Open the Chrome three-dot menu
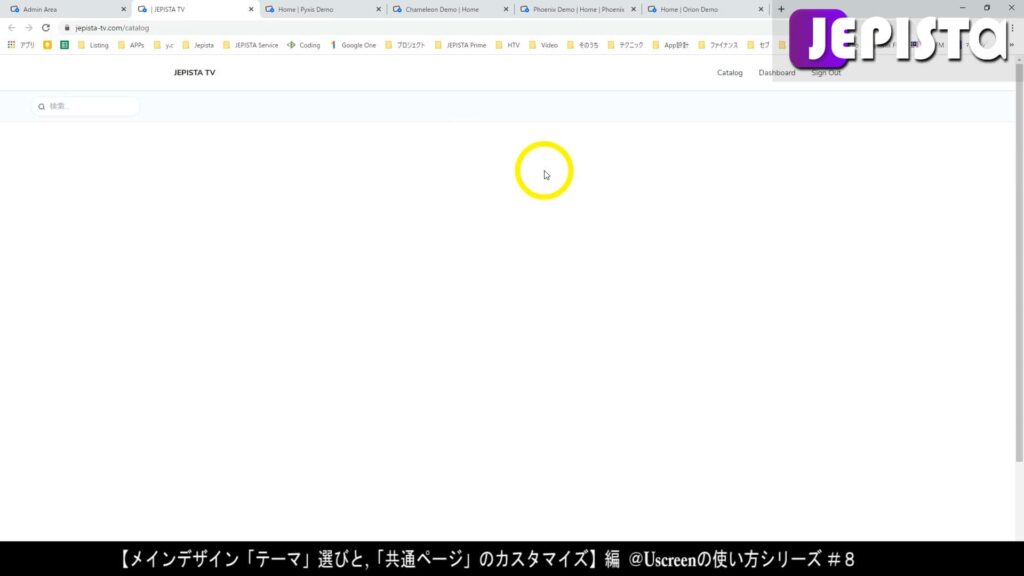 pos(1012,28)
